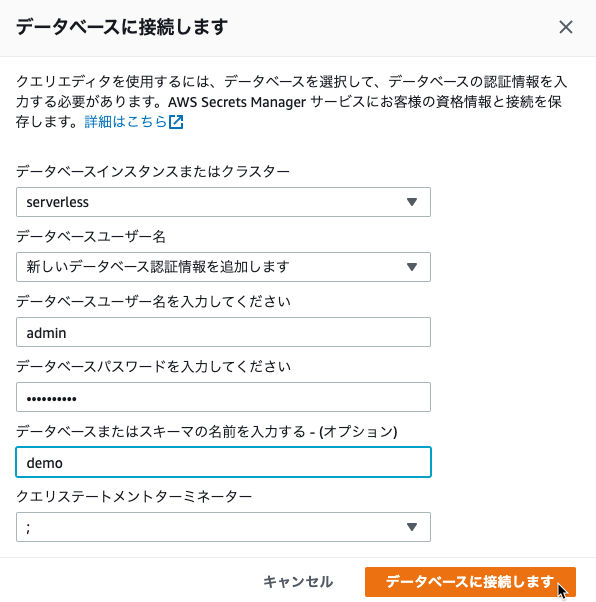The height and width of the screenshot is (602, 596).
Task: Open the 詳細はこちら link
Action: click(x=126, y=122)
